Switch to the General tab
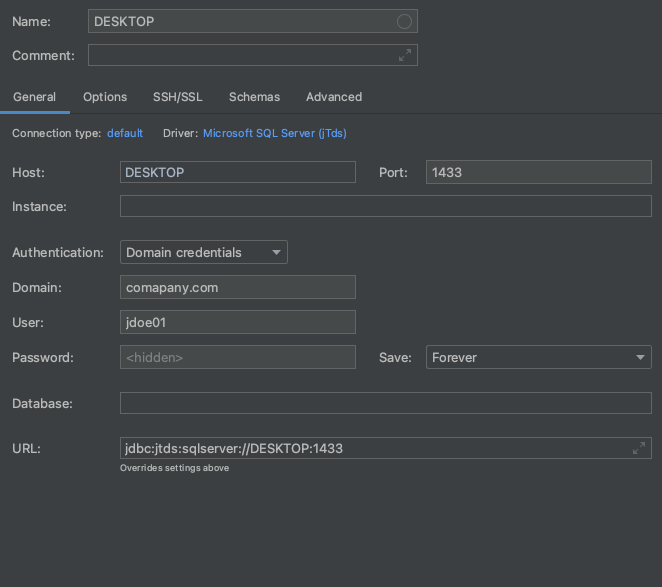Image resolution: width=662 pixels, height=587 pixels. coord(35,97)
